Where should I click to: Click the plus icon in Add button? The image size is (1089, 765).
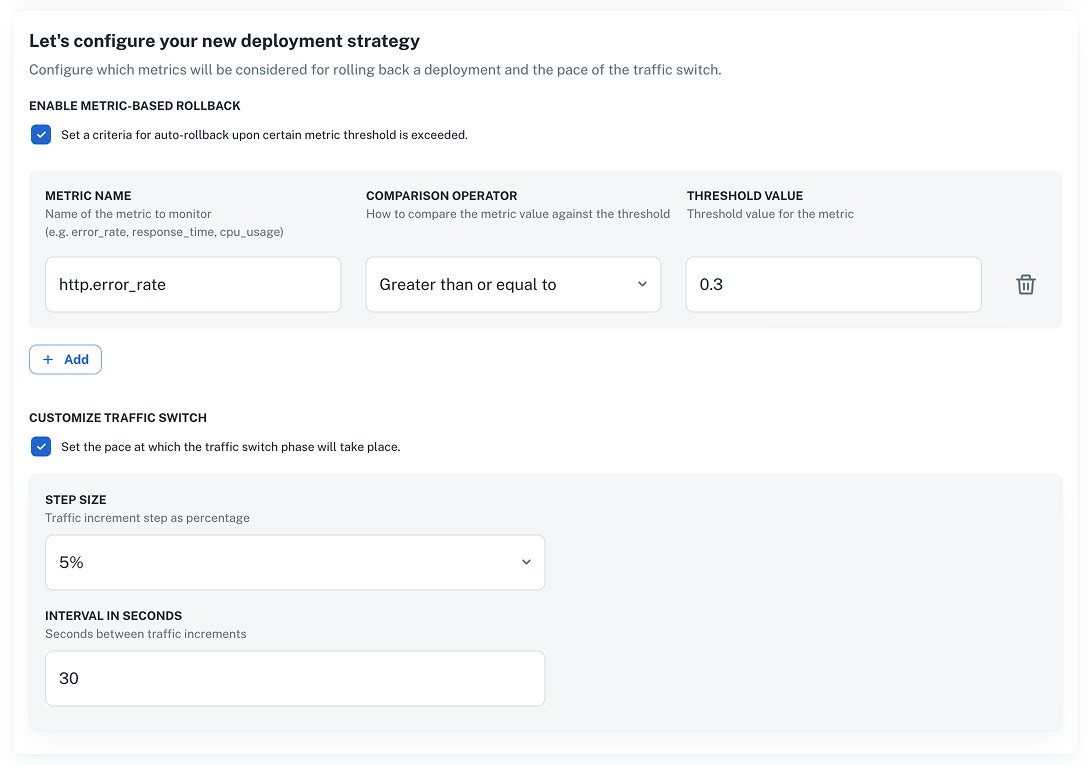coord(48,360)
